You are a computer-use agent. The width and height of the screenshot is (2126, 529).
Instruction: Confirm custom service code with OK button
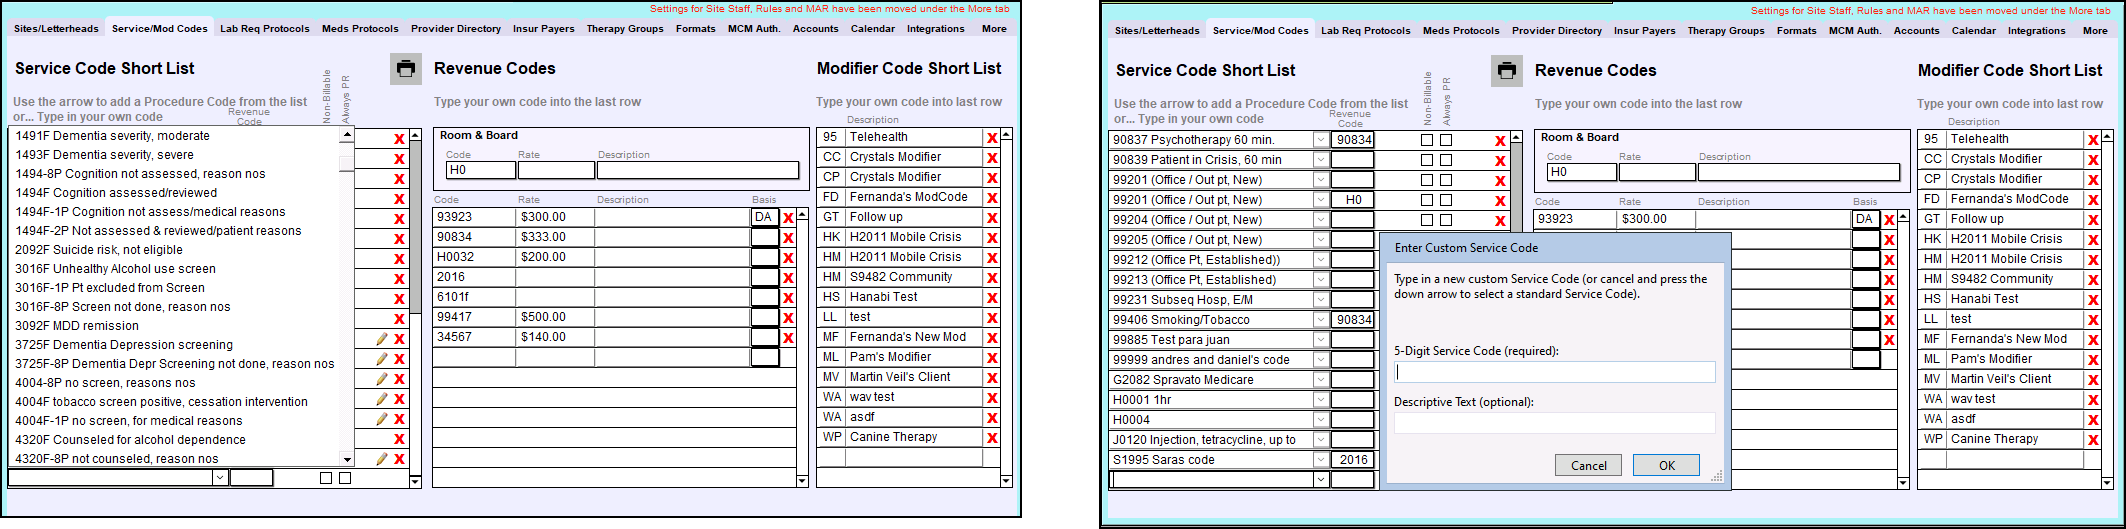[x=1666, y=465]
